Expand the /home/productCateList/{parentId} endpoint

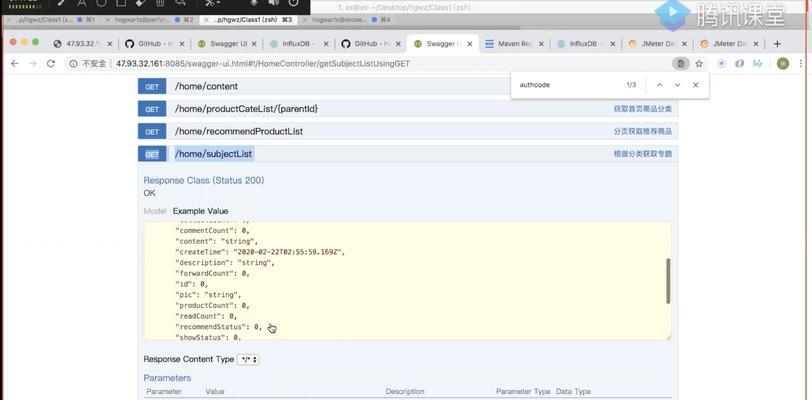[x=246, y=109]
